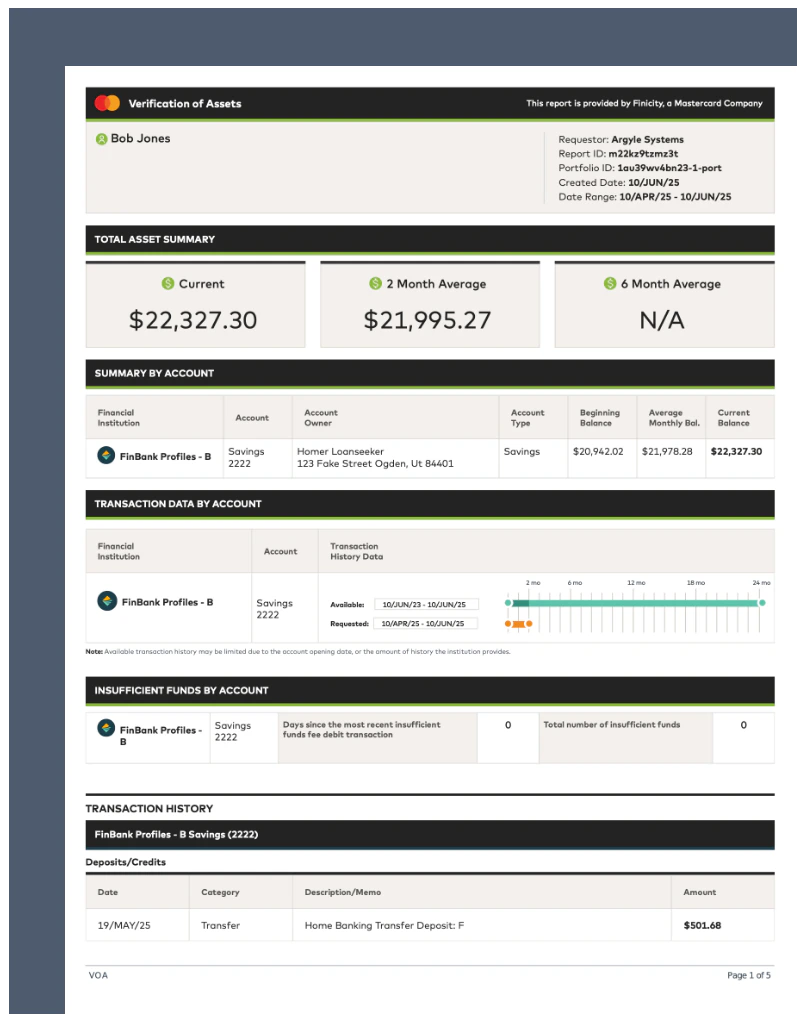
Task: Click the Available date range field
Action: 428,603
